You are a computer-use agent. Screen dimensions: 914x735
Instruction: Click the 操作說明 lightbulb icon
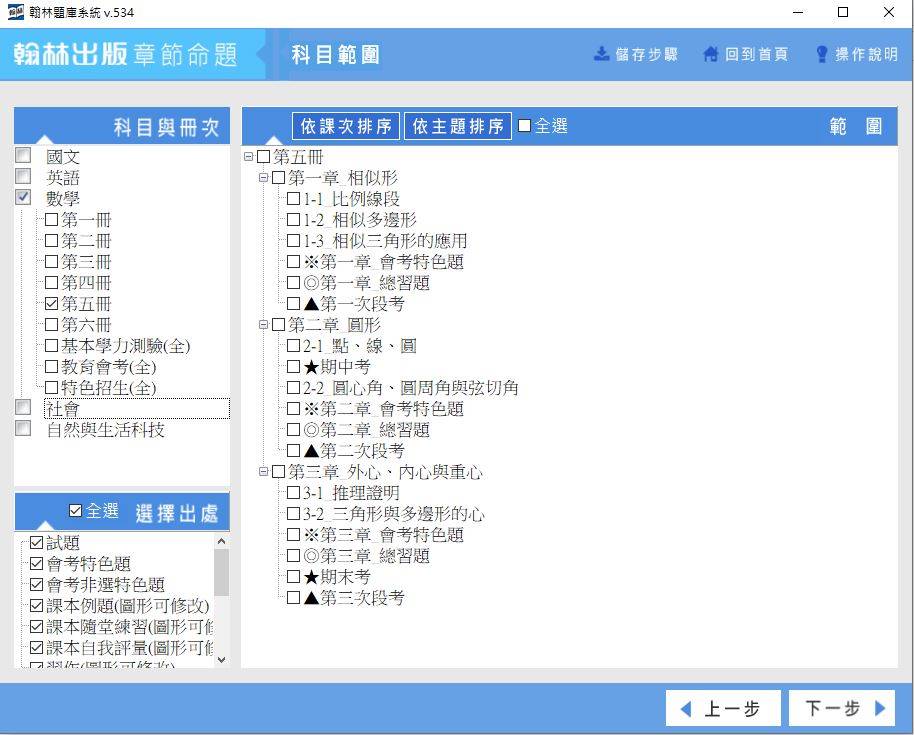click(x=822, y=54)
